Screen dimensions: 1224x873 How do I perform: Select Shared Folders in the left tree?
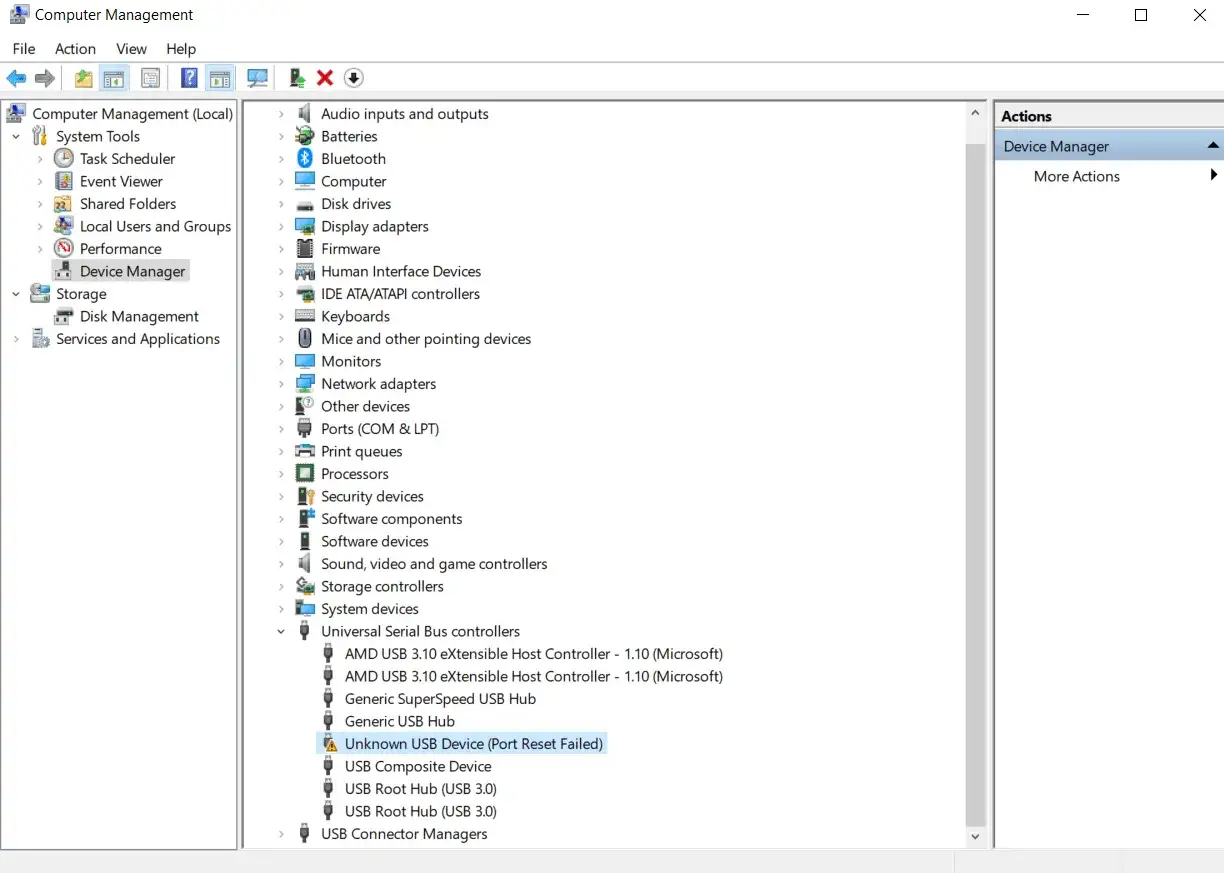(x=128, y=204)
